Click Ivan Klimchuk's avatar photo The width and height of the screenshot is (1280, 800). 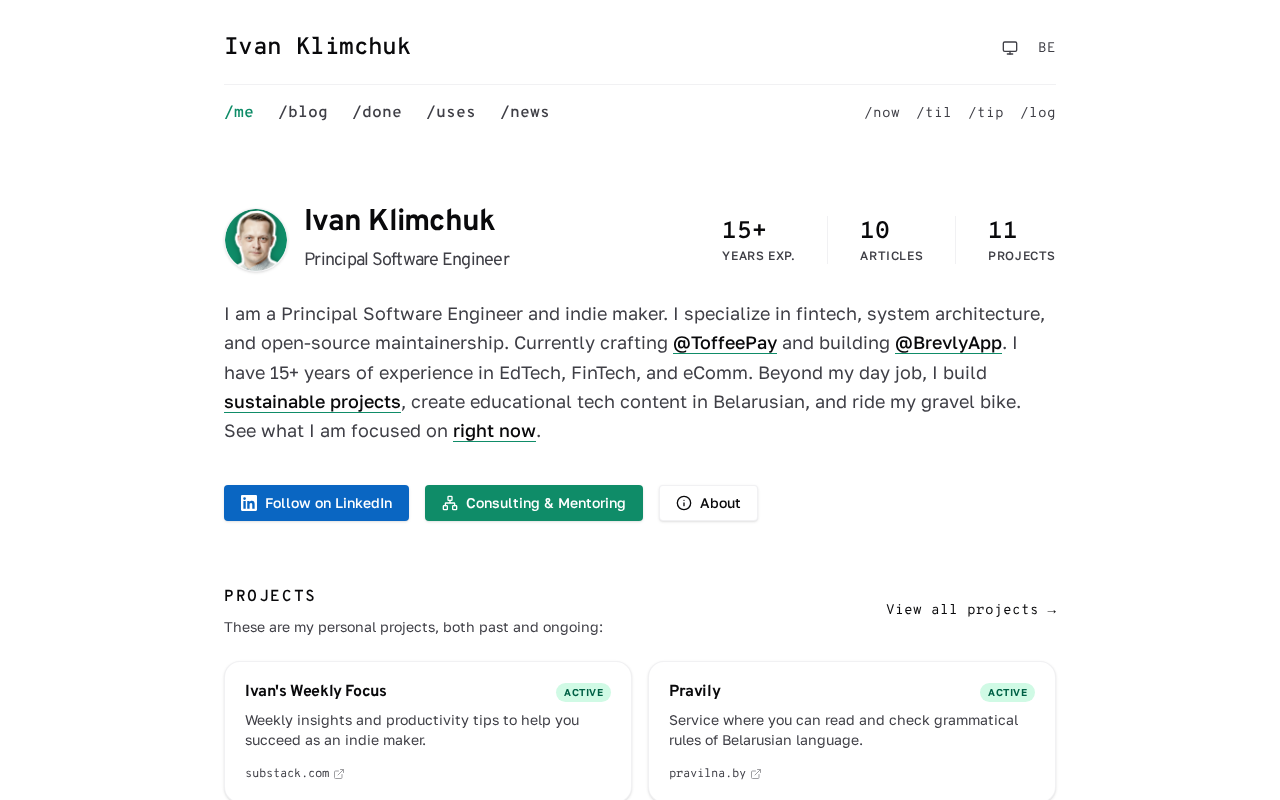pos(256,240)
